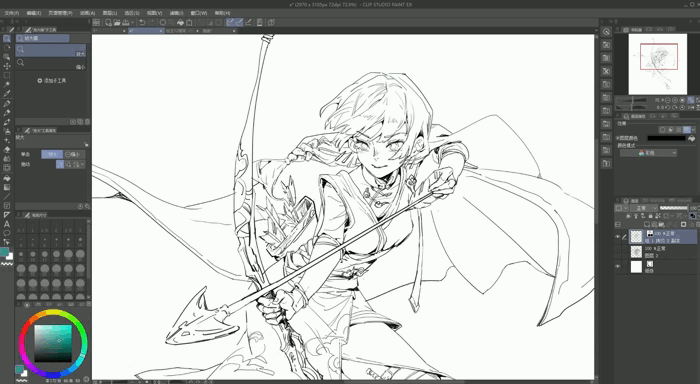Click the Fill icon in command bar
The height and width of the screenshot is (384, 700).
click(180, 22)
